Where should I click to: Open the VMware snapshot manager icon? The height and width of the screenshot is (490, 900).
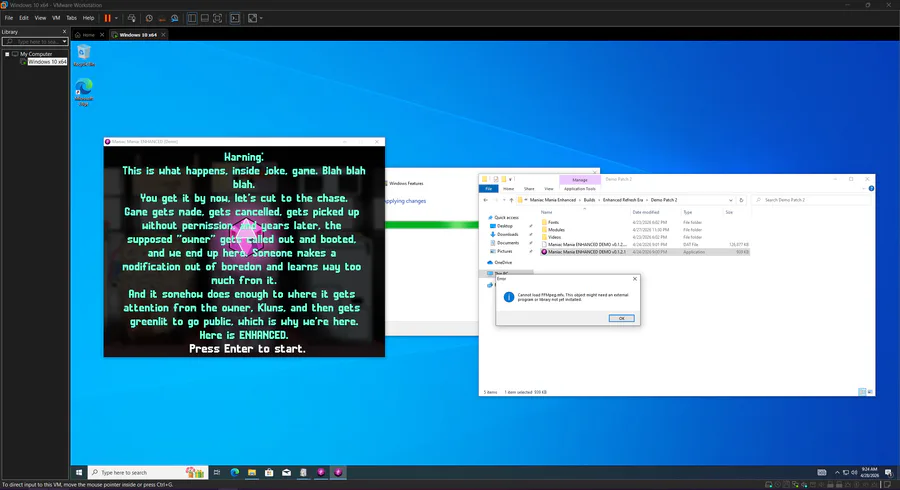click(x=174, y=18)
